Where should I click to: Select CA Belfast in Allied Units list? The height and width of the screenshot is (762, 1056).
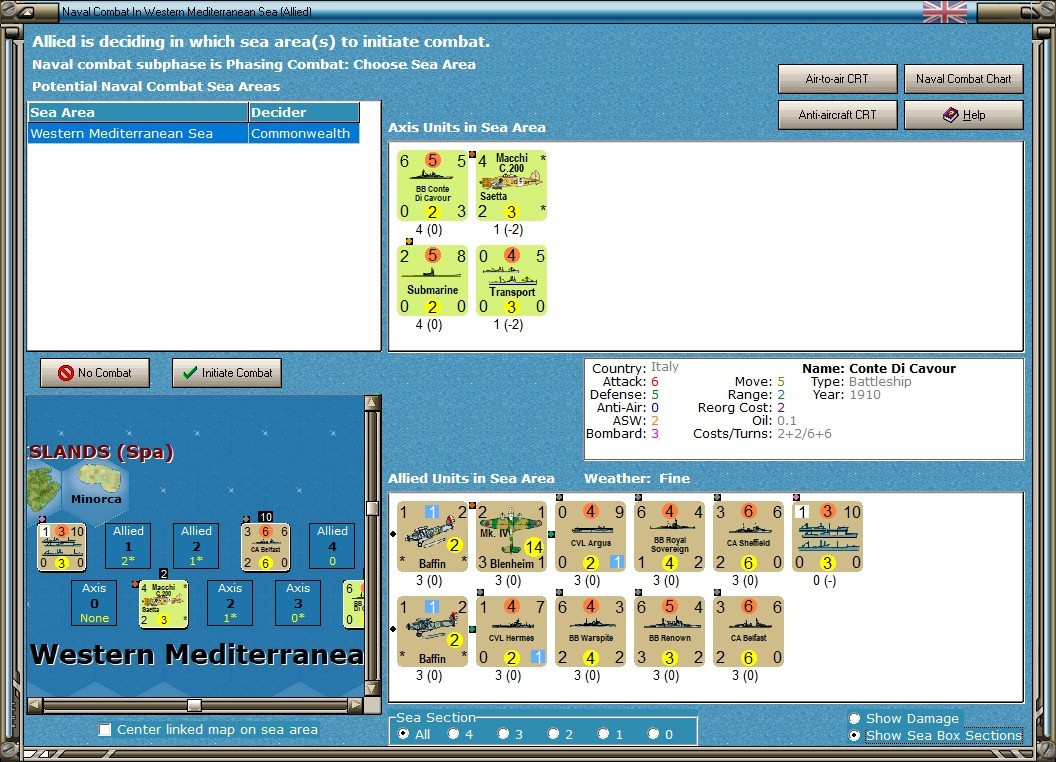[748, 631]
